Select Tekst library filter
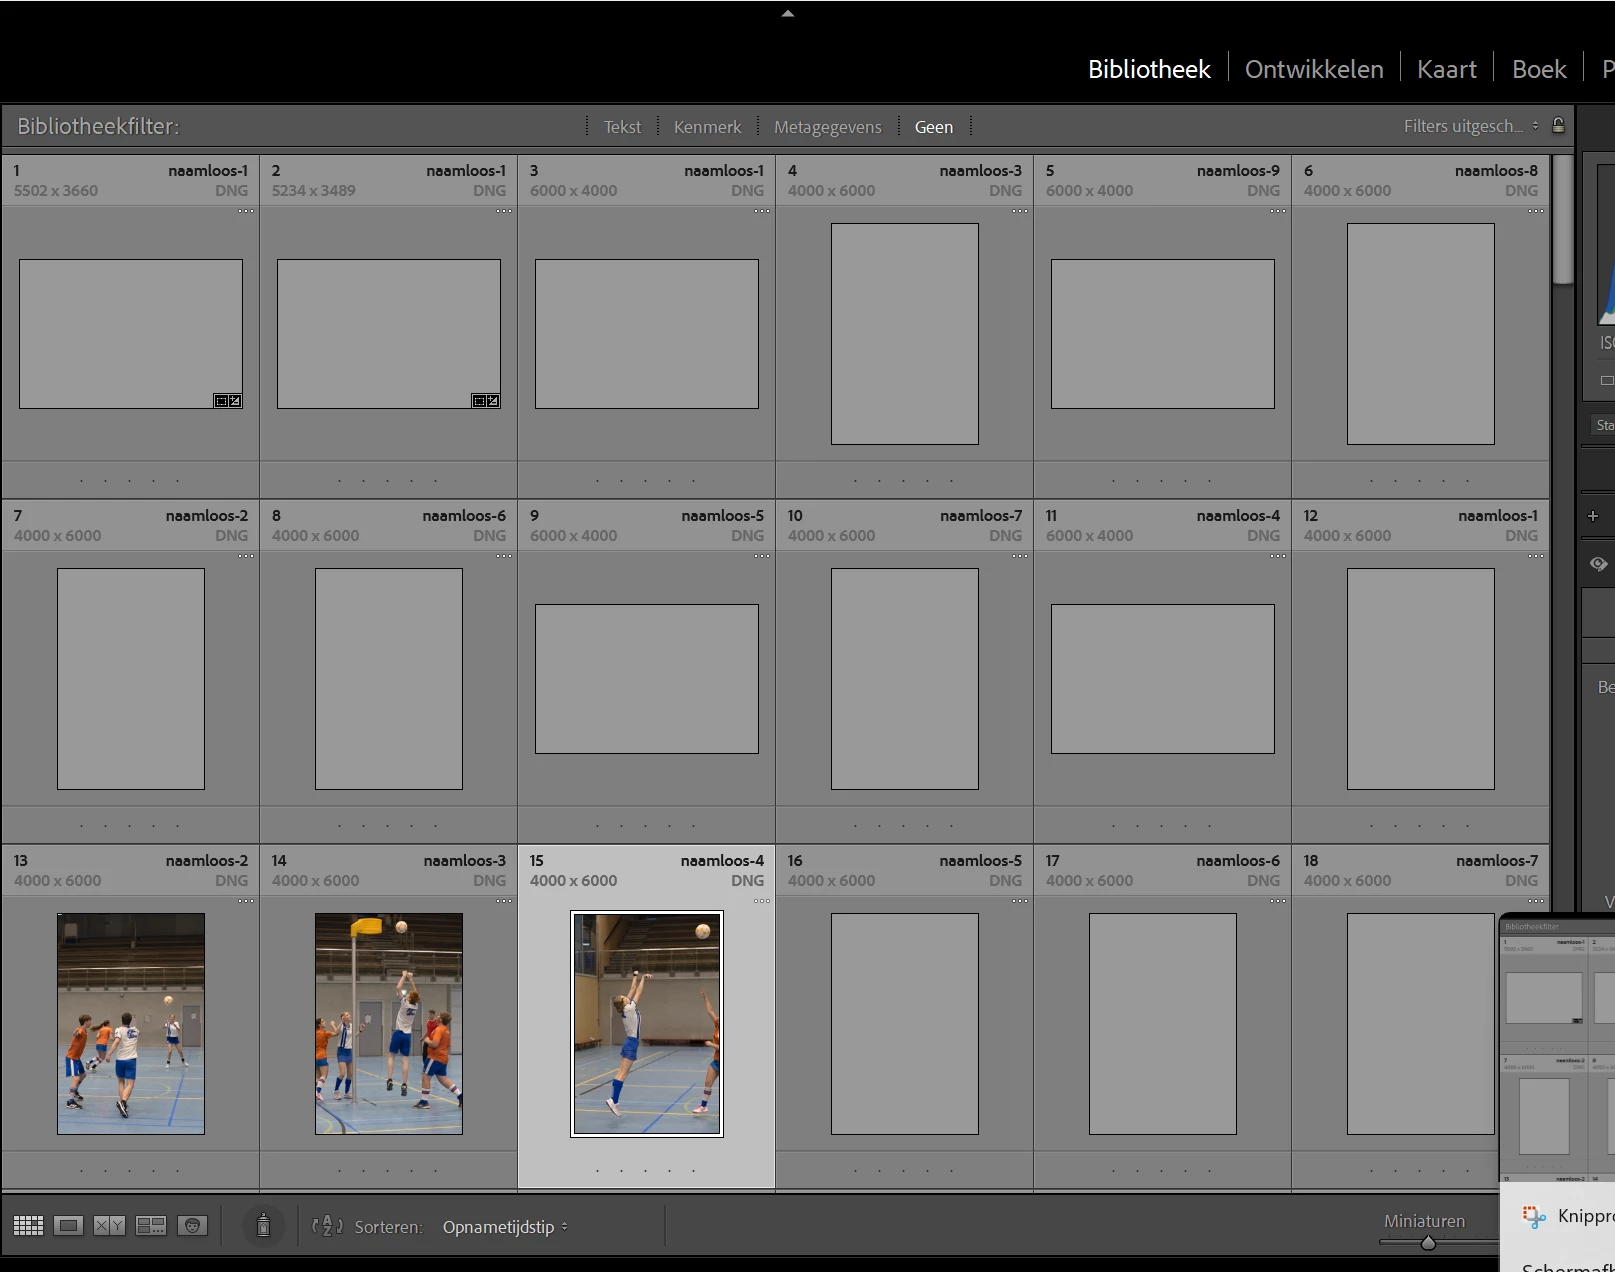This screenshot has width=1615, height=1272. (622, 127)
